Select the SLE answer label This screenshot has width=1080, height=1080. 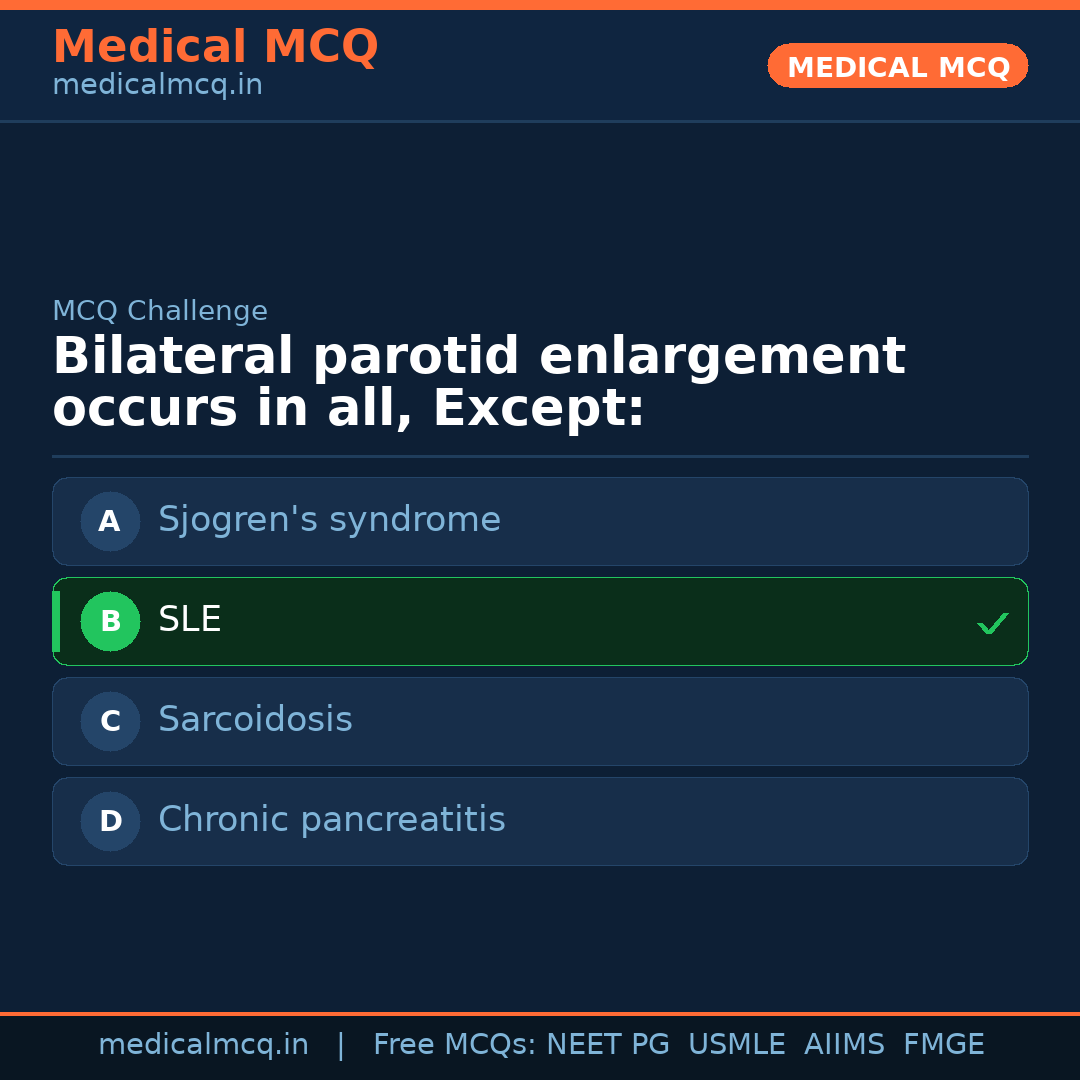(x=190, y=620)
